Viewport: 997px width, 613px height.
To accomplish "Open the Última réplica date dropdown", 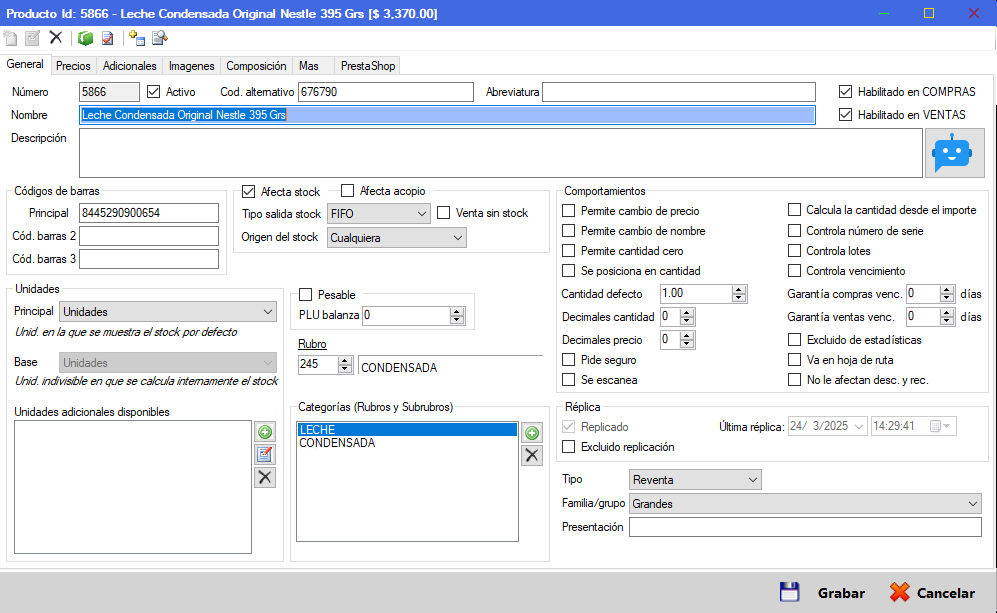I will 859,426.
